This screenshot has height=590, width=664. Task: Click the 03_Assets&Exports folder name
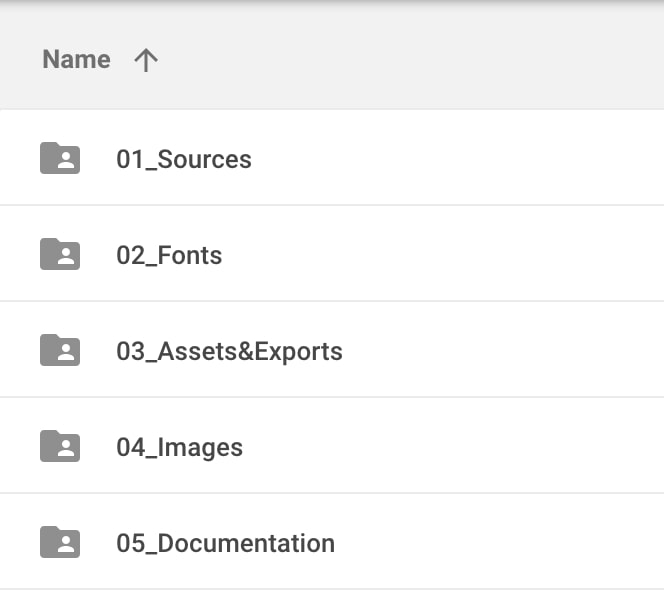(x=229, y=351)
